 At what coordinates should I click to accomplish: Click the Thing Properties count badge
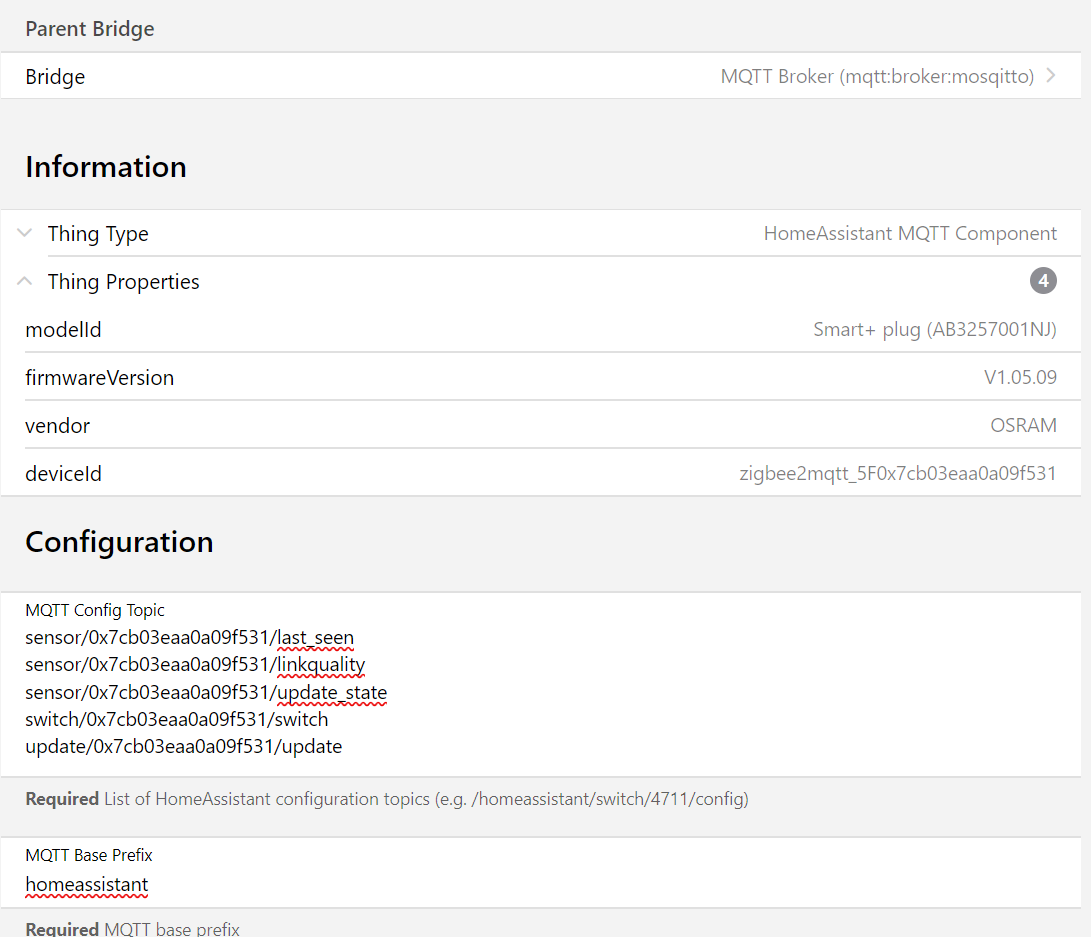click(x=1043, y=282)
